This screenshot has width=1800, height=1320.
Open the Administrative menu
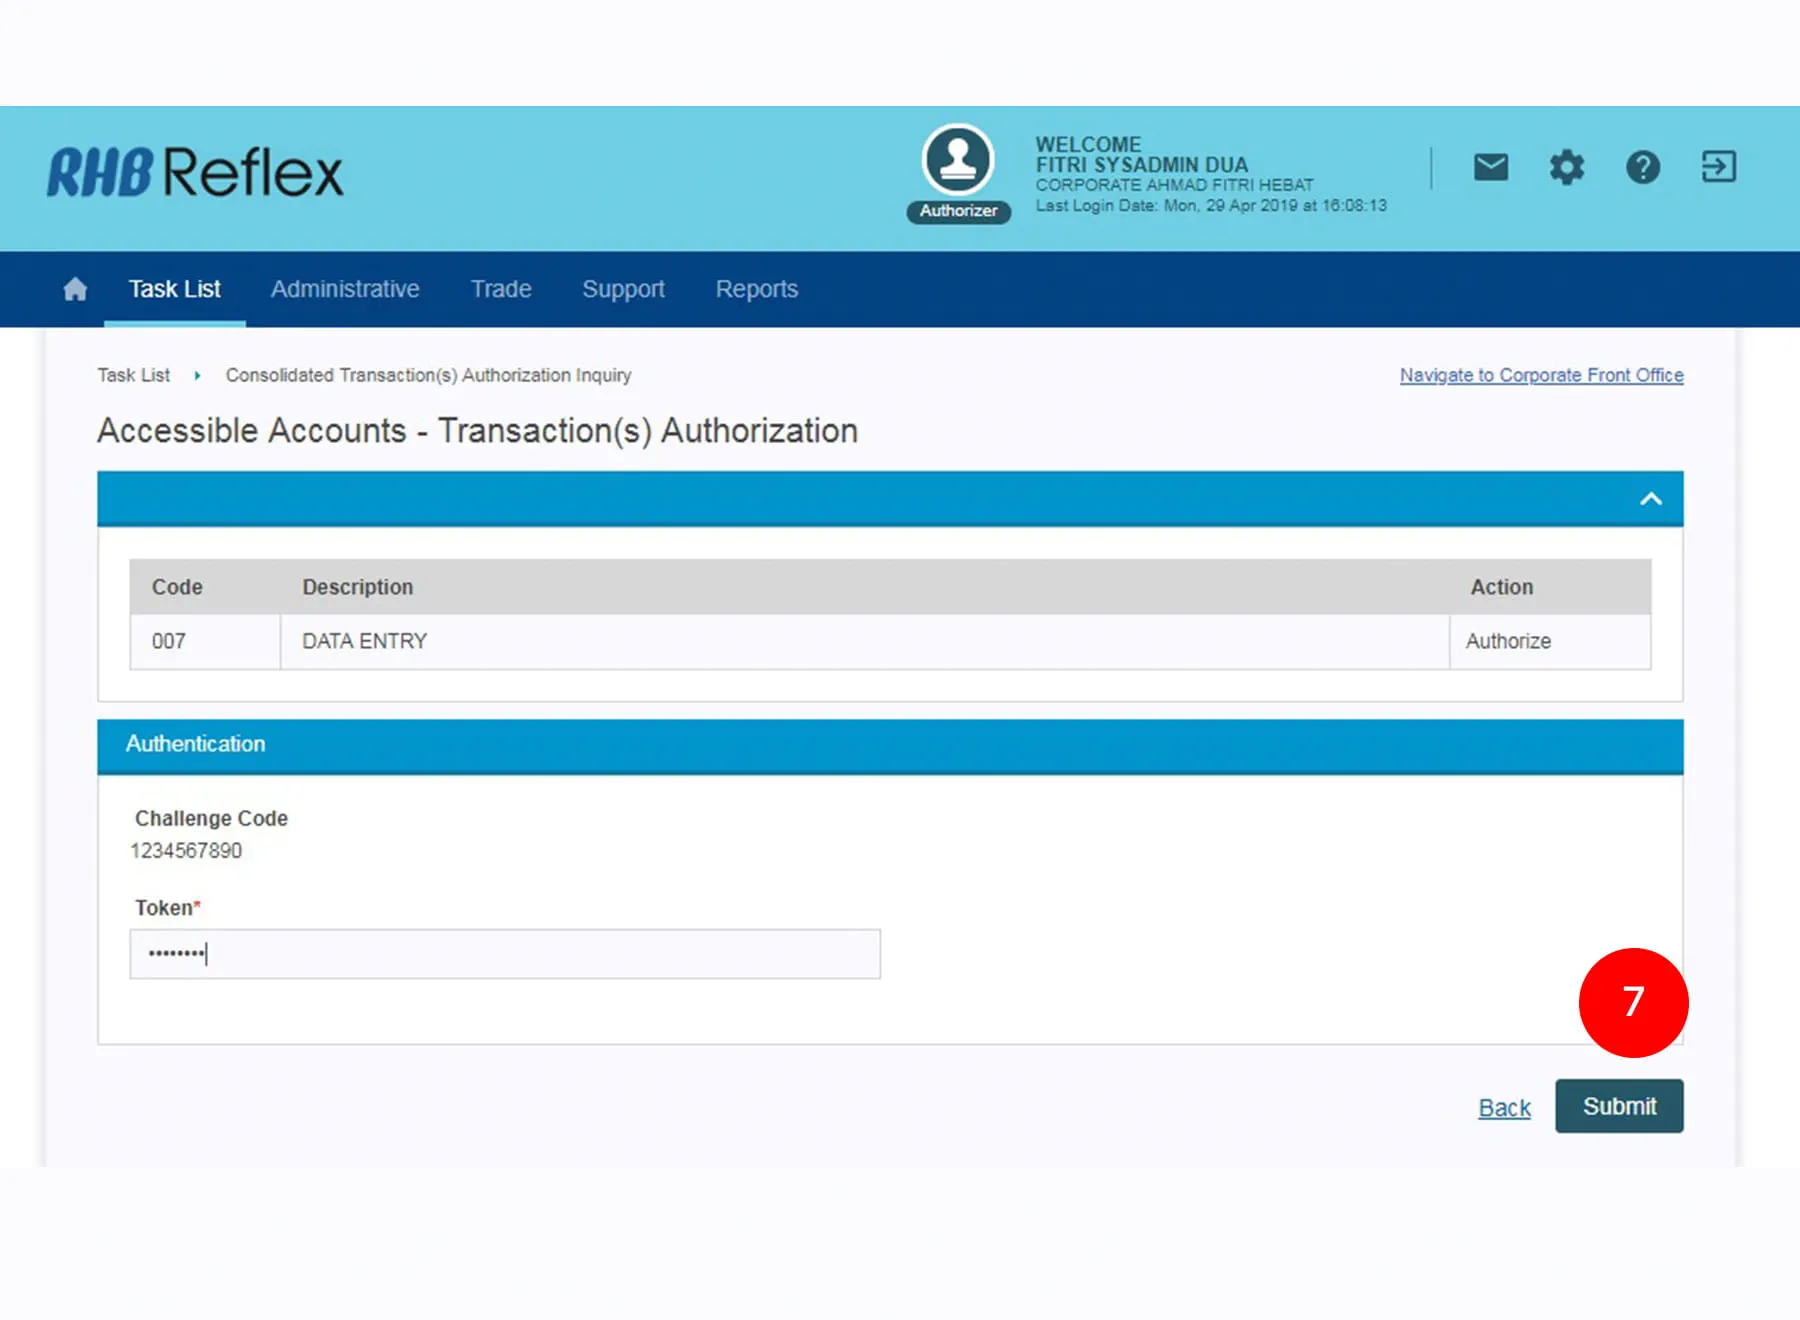(x=345, y=290)
